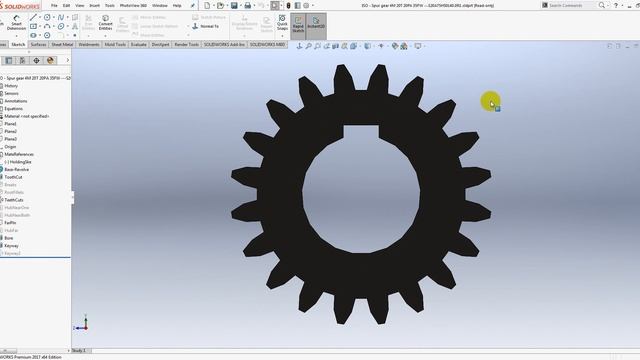Switch to the Mold Tools tab

point(115,44)
